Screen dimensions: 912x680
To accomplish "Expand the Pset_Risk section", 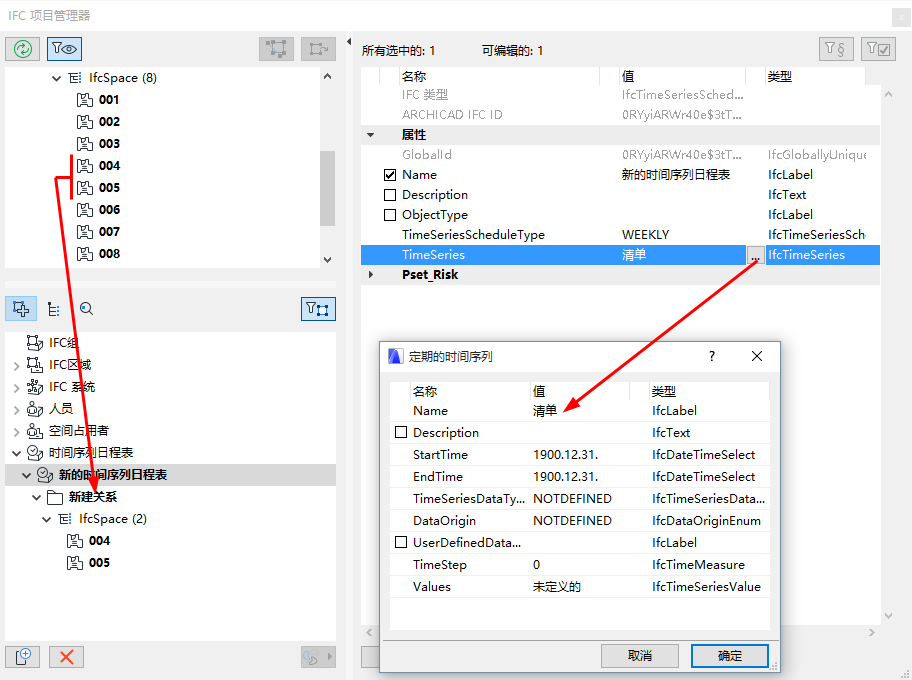I will pyautogui.click(x=370, y=275).
